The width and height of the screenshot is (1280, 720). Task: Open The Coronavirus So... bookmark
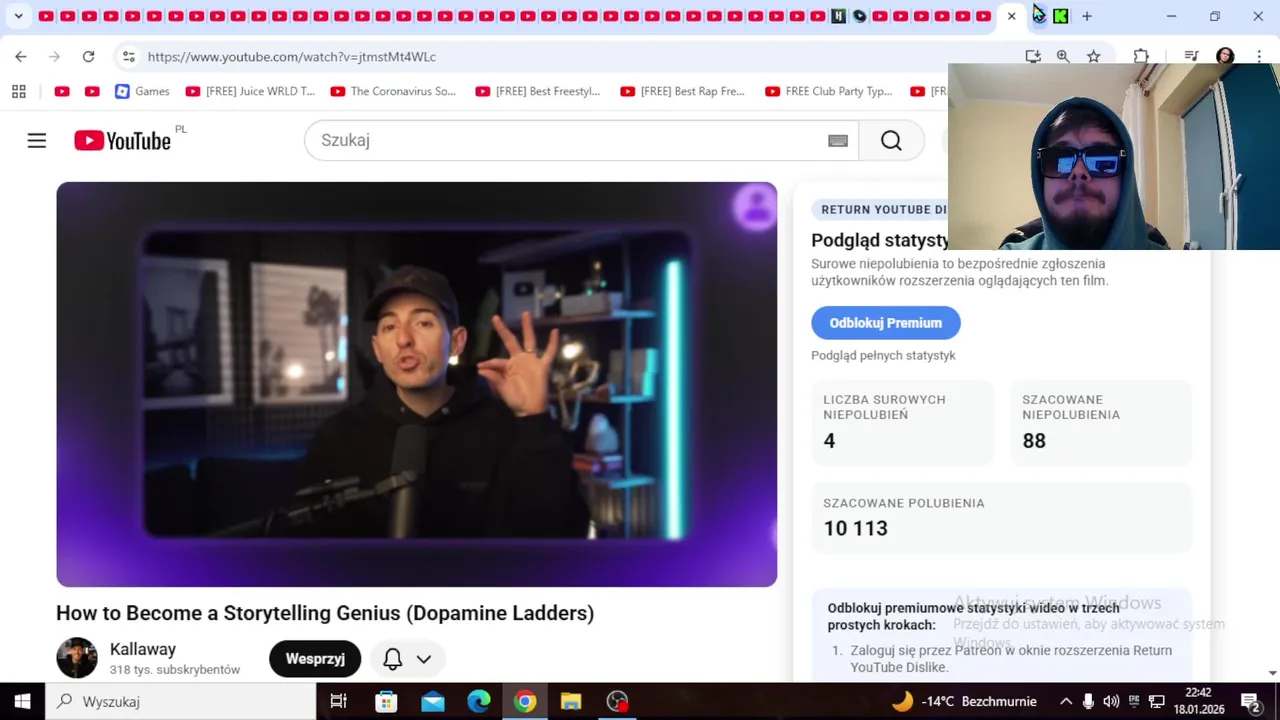pos(393,91)
